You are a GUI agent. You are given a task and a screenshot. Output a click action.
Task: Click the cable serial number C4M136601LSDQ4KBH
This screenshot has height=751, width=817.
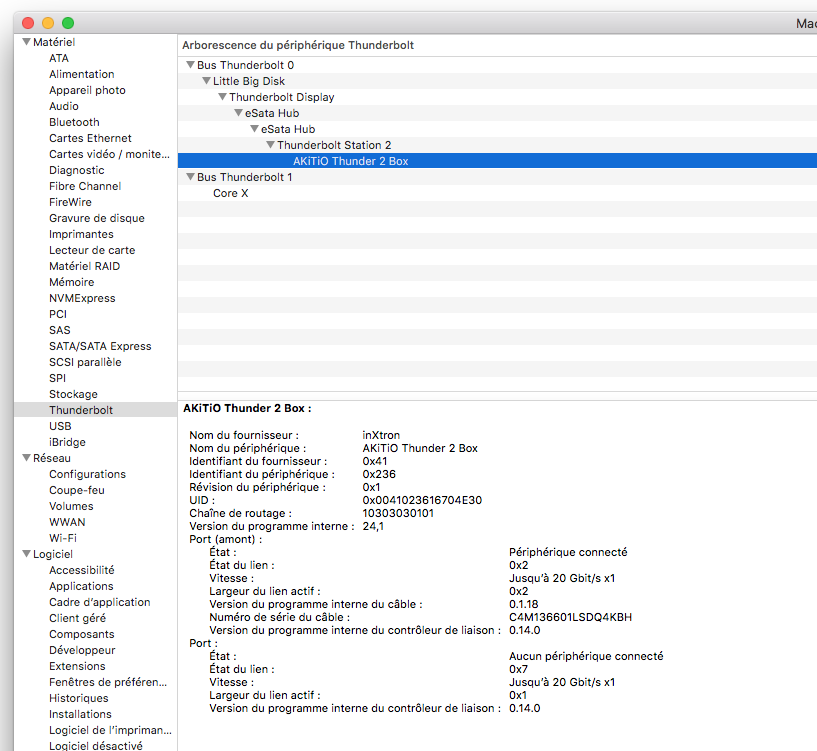571,617
